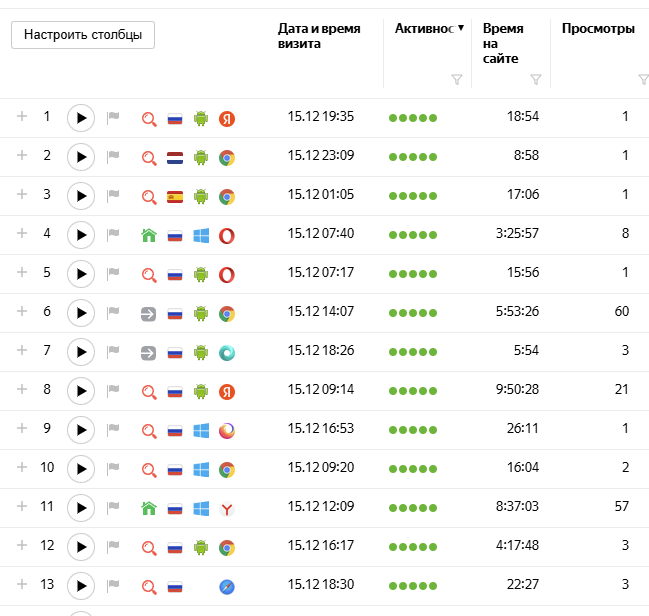Sort by the Активность column header
Viewport: 649px width, 616px height.
[425, 29]
